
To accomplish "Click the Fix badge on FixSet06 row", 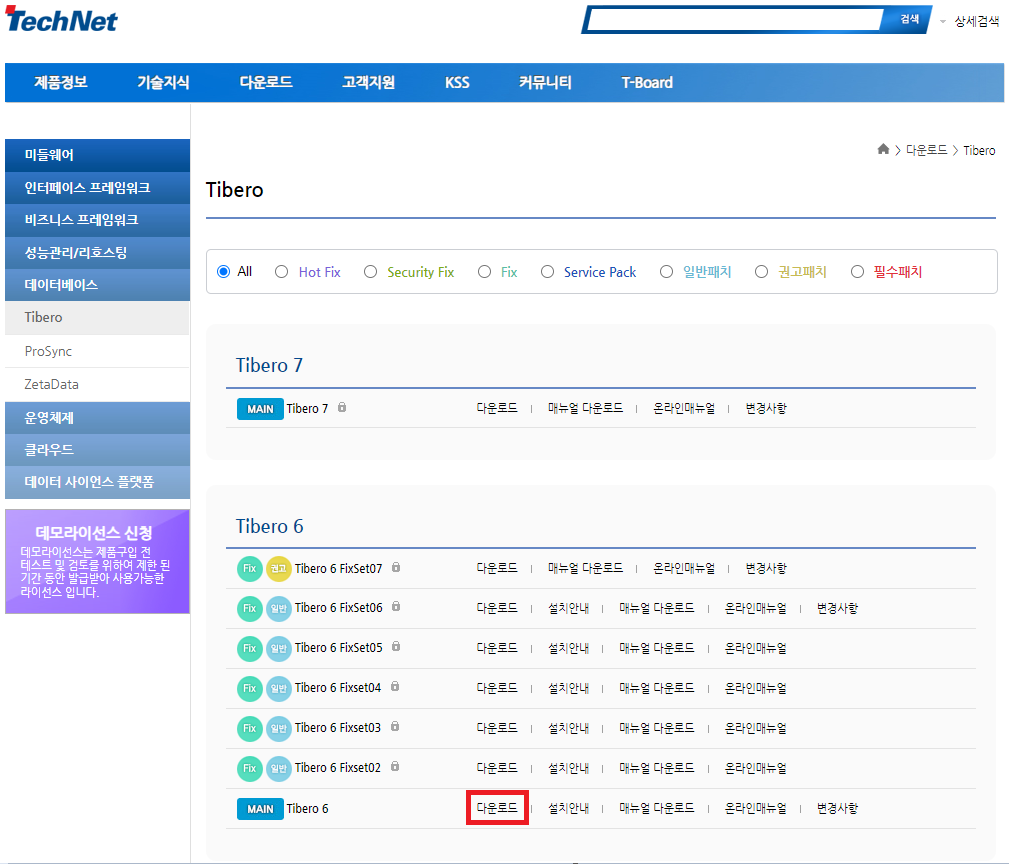I will click(250, 609).
